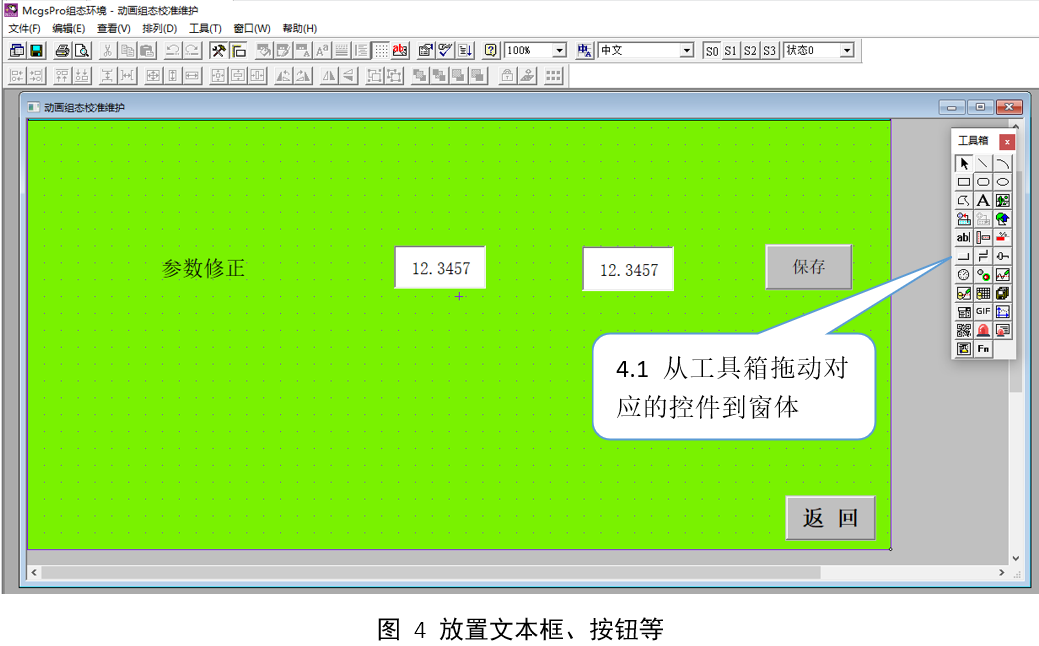This screenshot has height=646, width=1039.
Task: Toggle the S2 state button
Action: [x=750, y=50]
